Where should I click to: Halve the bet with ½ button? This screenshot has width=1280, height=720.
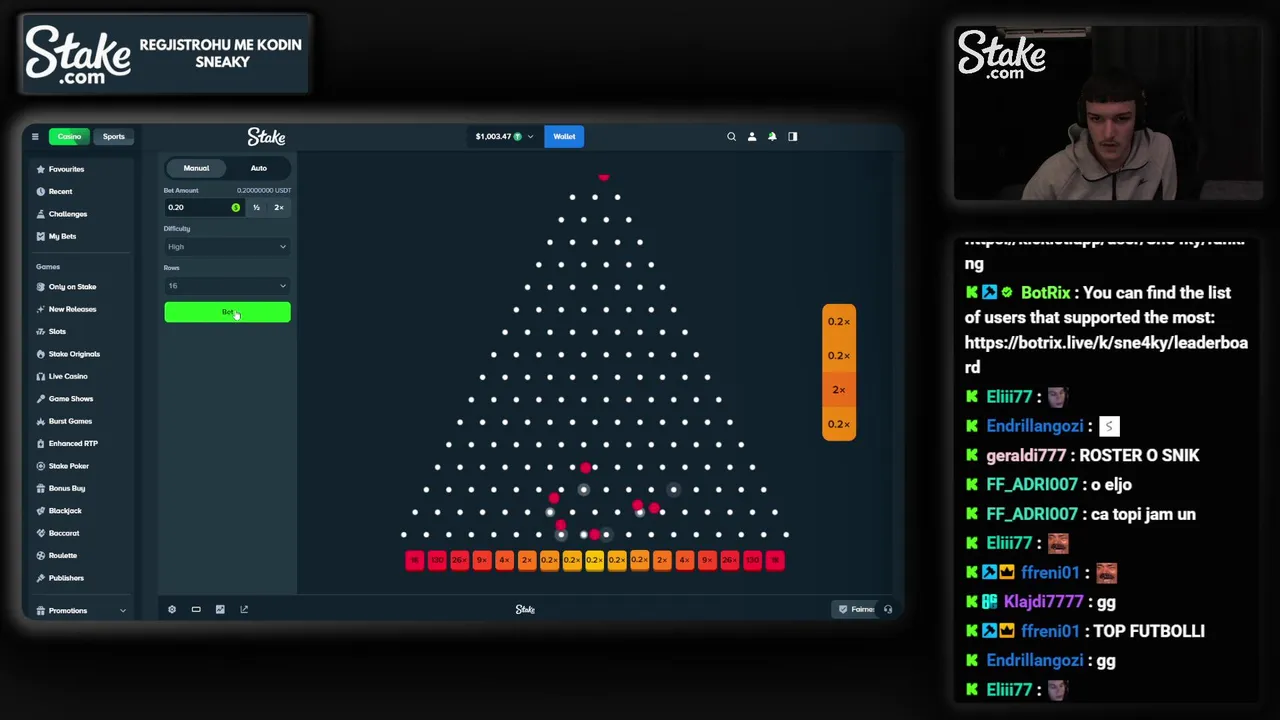pyautogui.click(x=257, y=207)
